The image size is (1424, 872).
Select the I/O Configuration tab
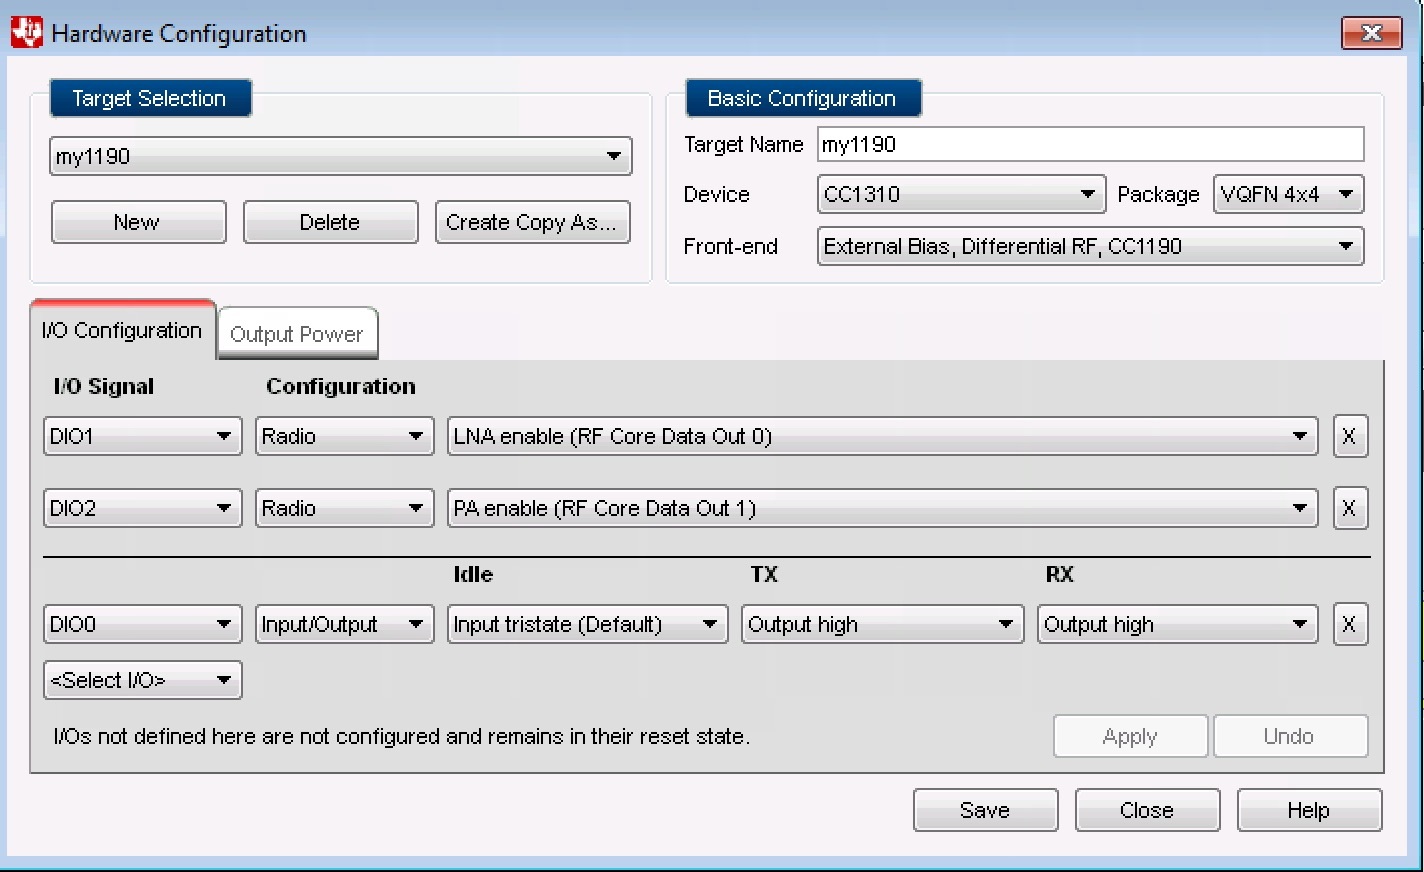pyautogui.click(x=120, y=329)
